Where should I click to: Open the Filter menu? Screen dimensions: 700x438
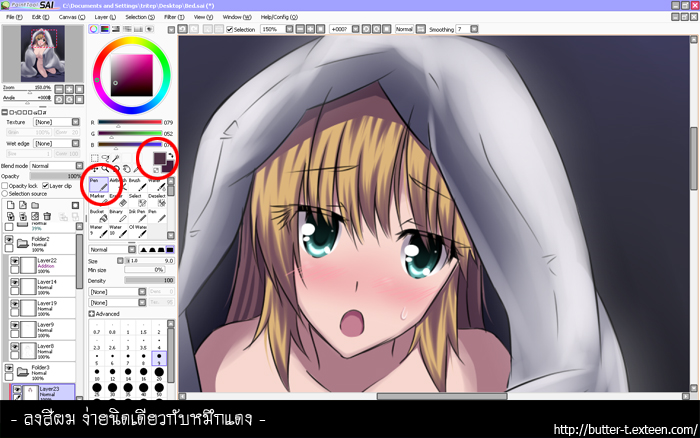point(174,17)
